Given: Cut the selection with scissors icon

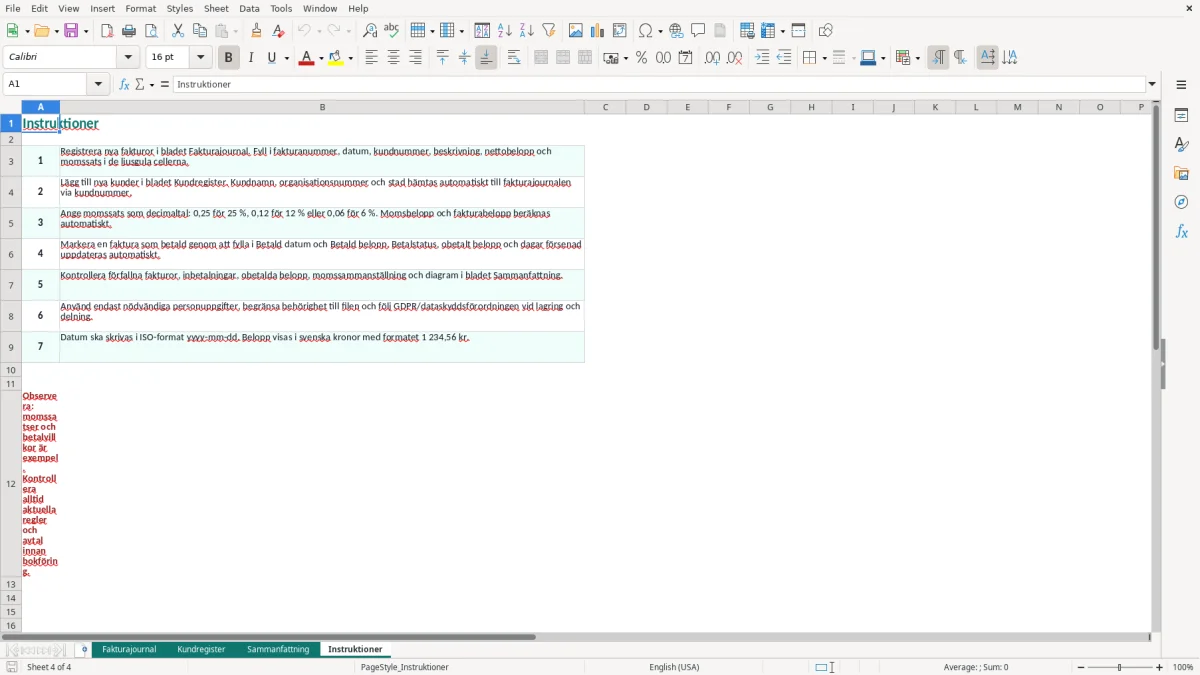Looking at the screenshot, I should 178,31.
